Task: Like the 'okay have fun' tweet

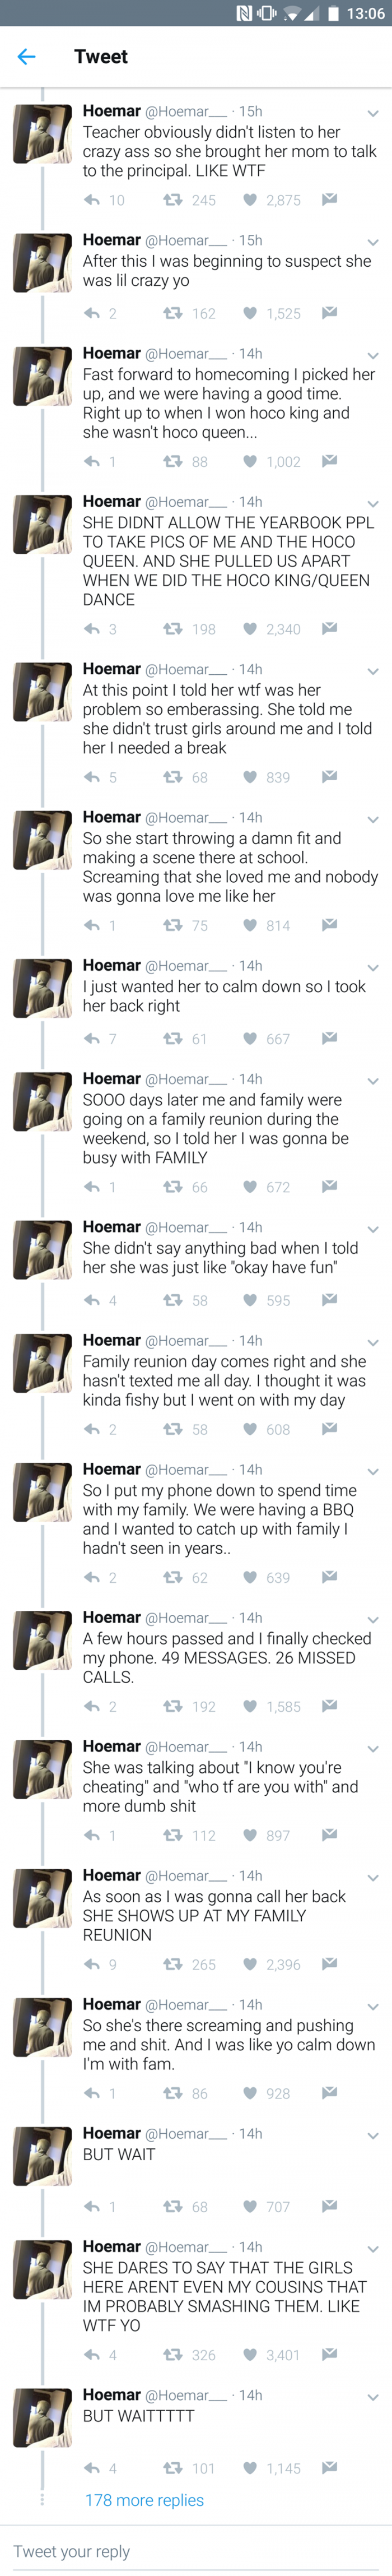Action: click(x=250, y=1300)
